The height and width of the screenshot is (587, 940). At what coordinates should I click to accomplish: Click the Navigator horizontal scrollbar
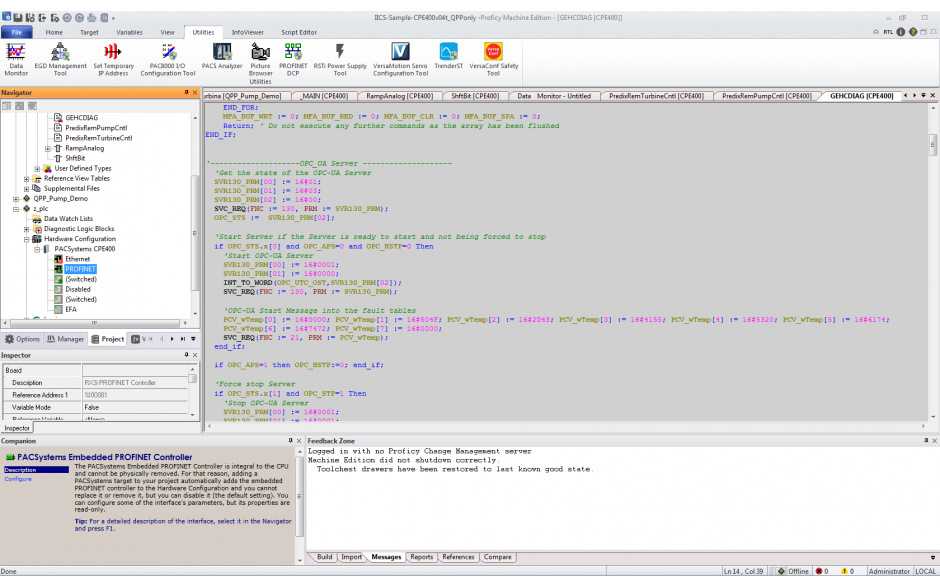[x=94, y=323]
